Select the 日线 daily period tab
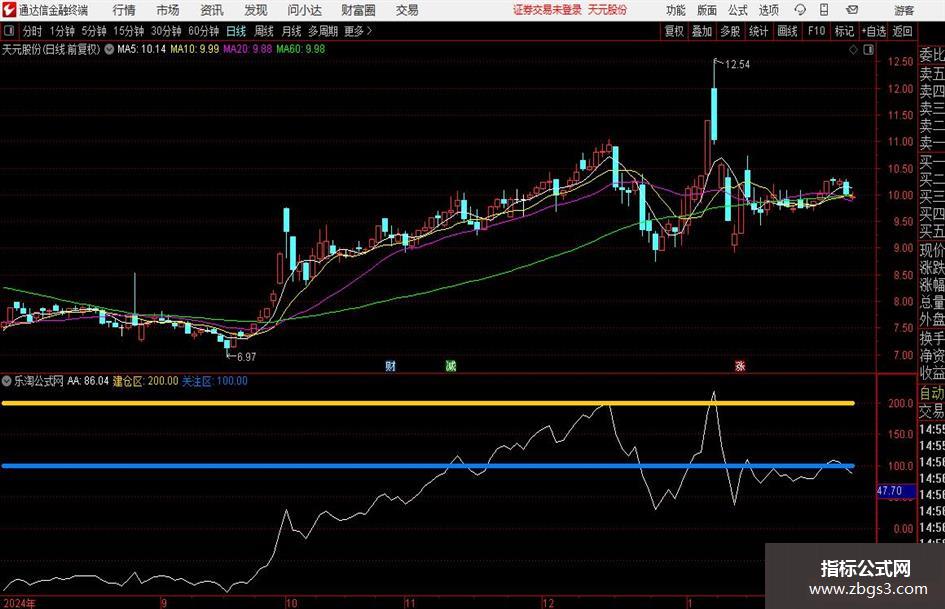The width and height of the screenshot is (945, 609). click(x=236, y=31)
